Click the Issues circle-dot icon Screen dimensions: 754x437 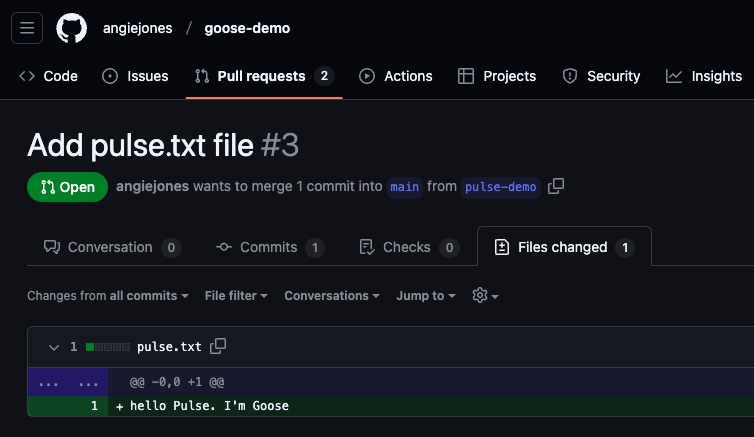point(110,76)
